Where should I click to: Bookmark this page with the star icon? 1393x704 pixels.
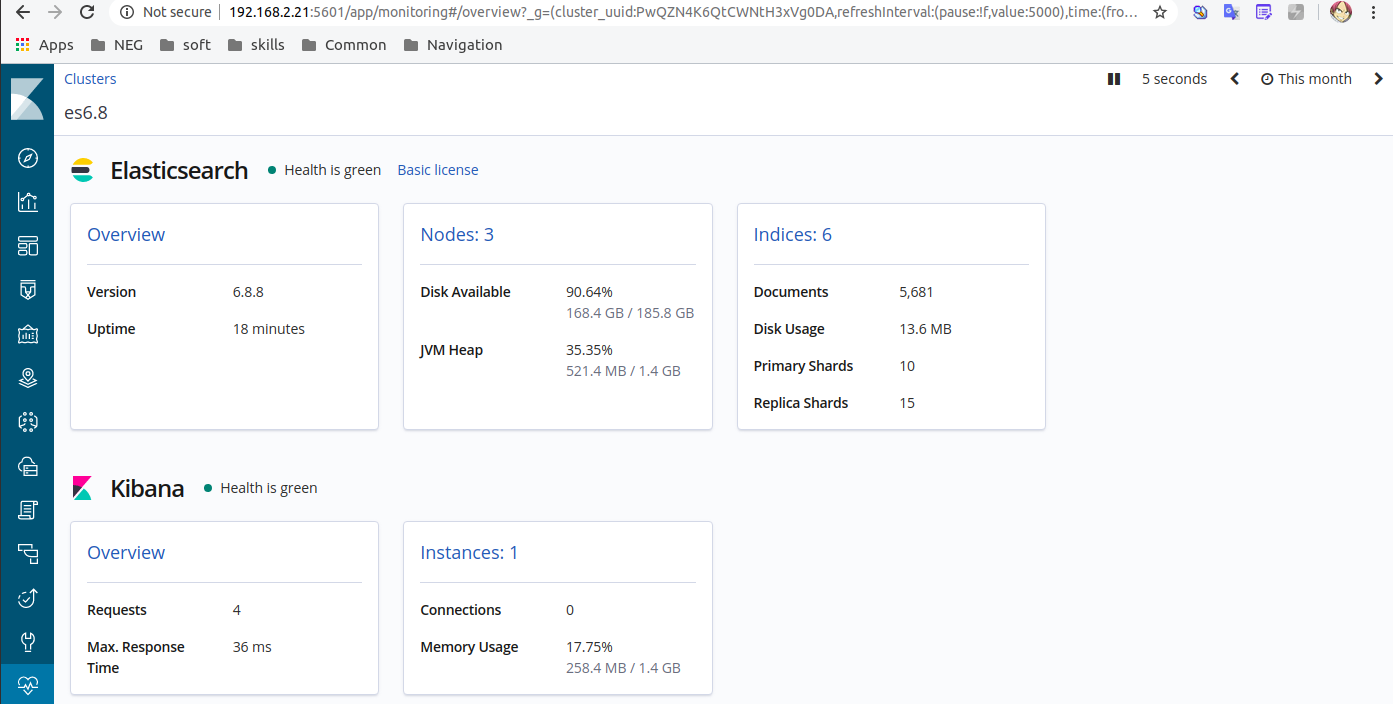tap(1160, 12)
